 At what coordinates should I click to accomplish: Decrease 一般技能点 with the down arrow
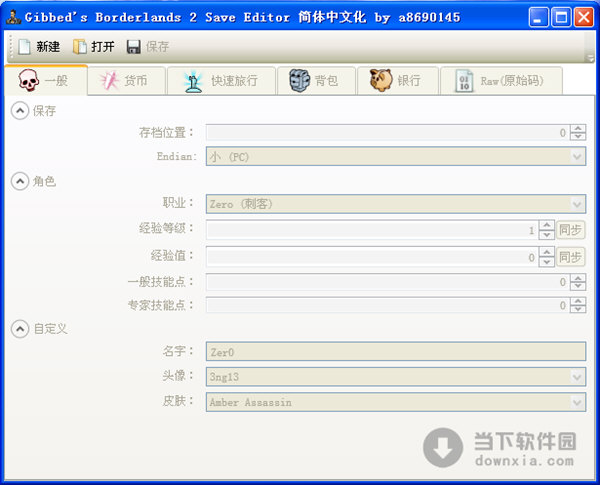(578, 286)
